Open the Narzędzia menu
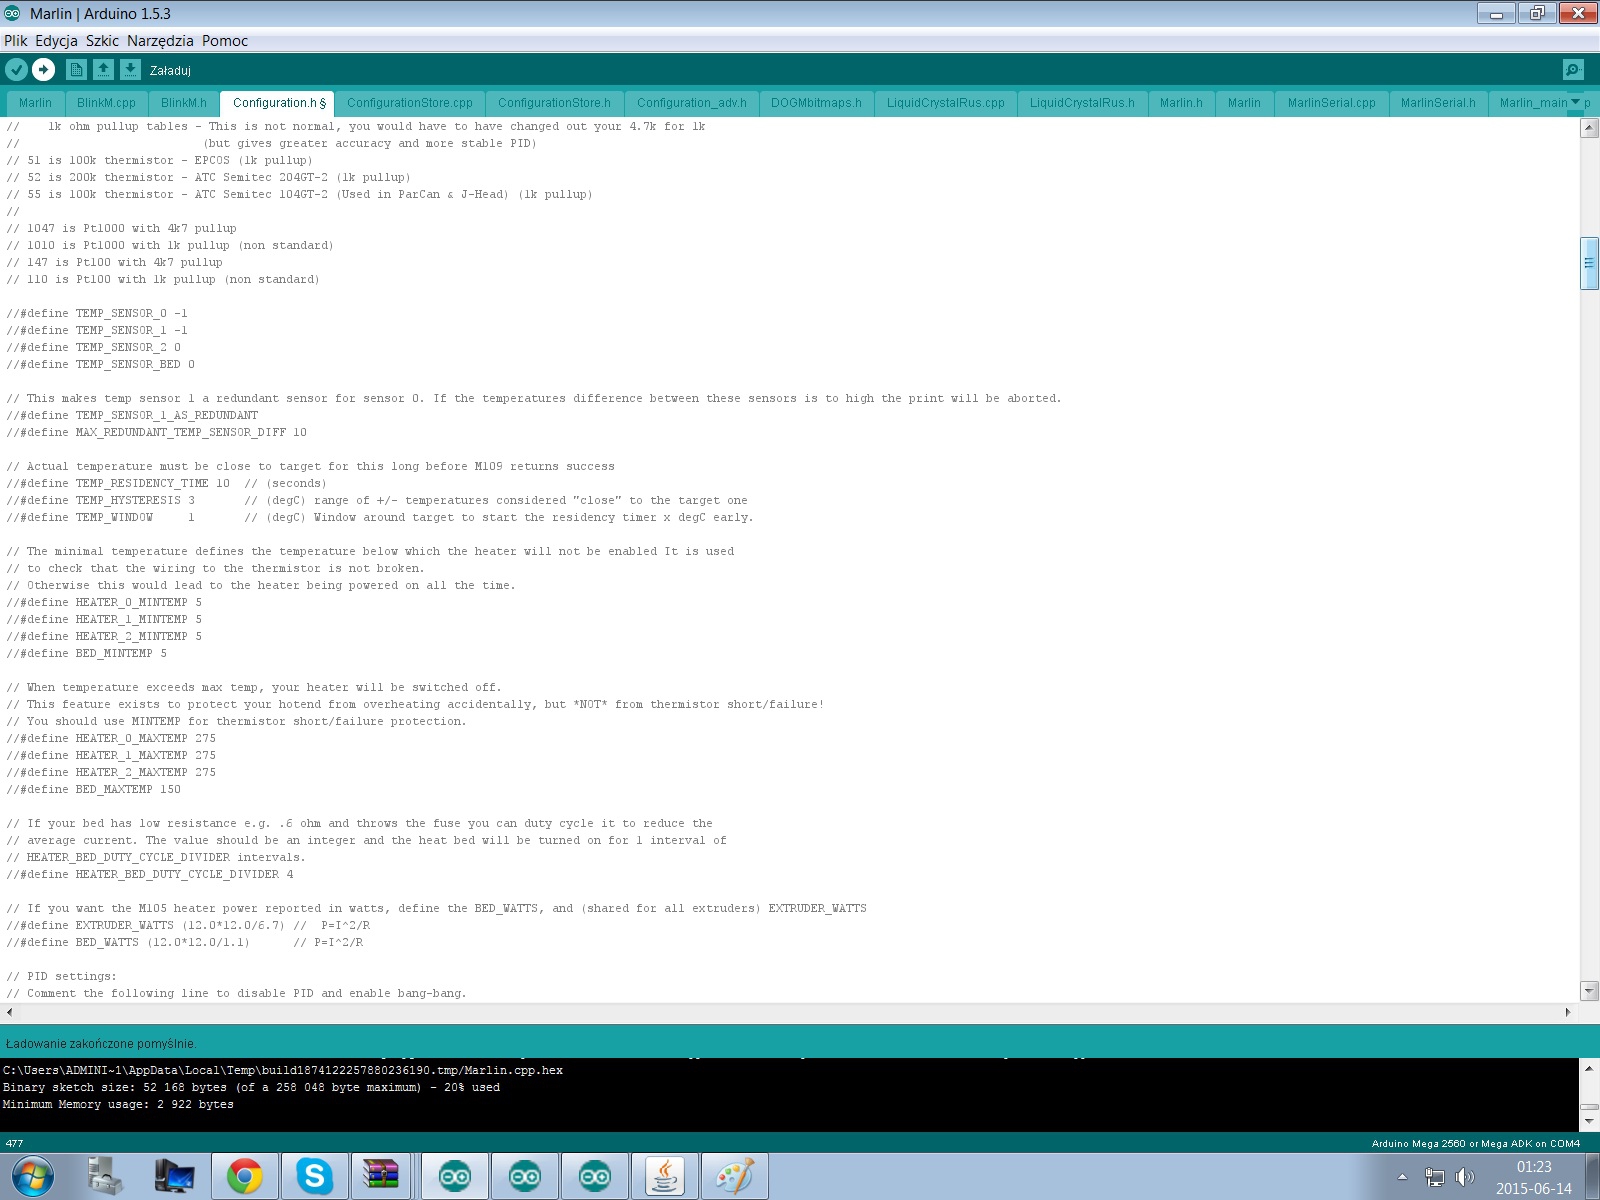1600x1200 pixels. (x=160, y=41)
